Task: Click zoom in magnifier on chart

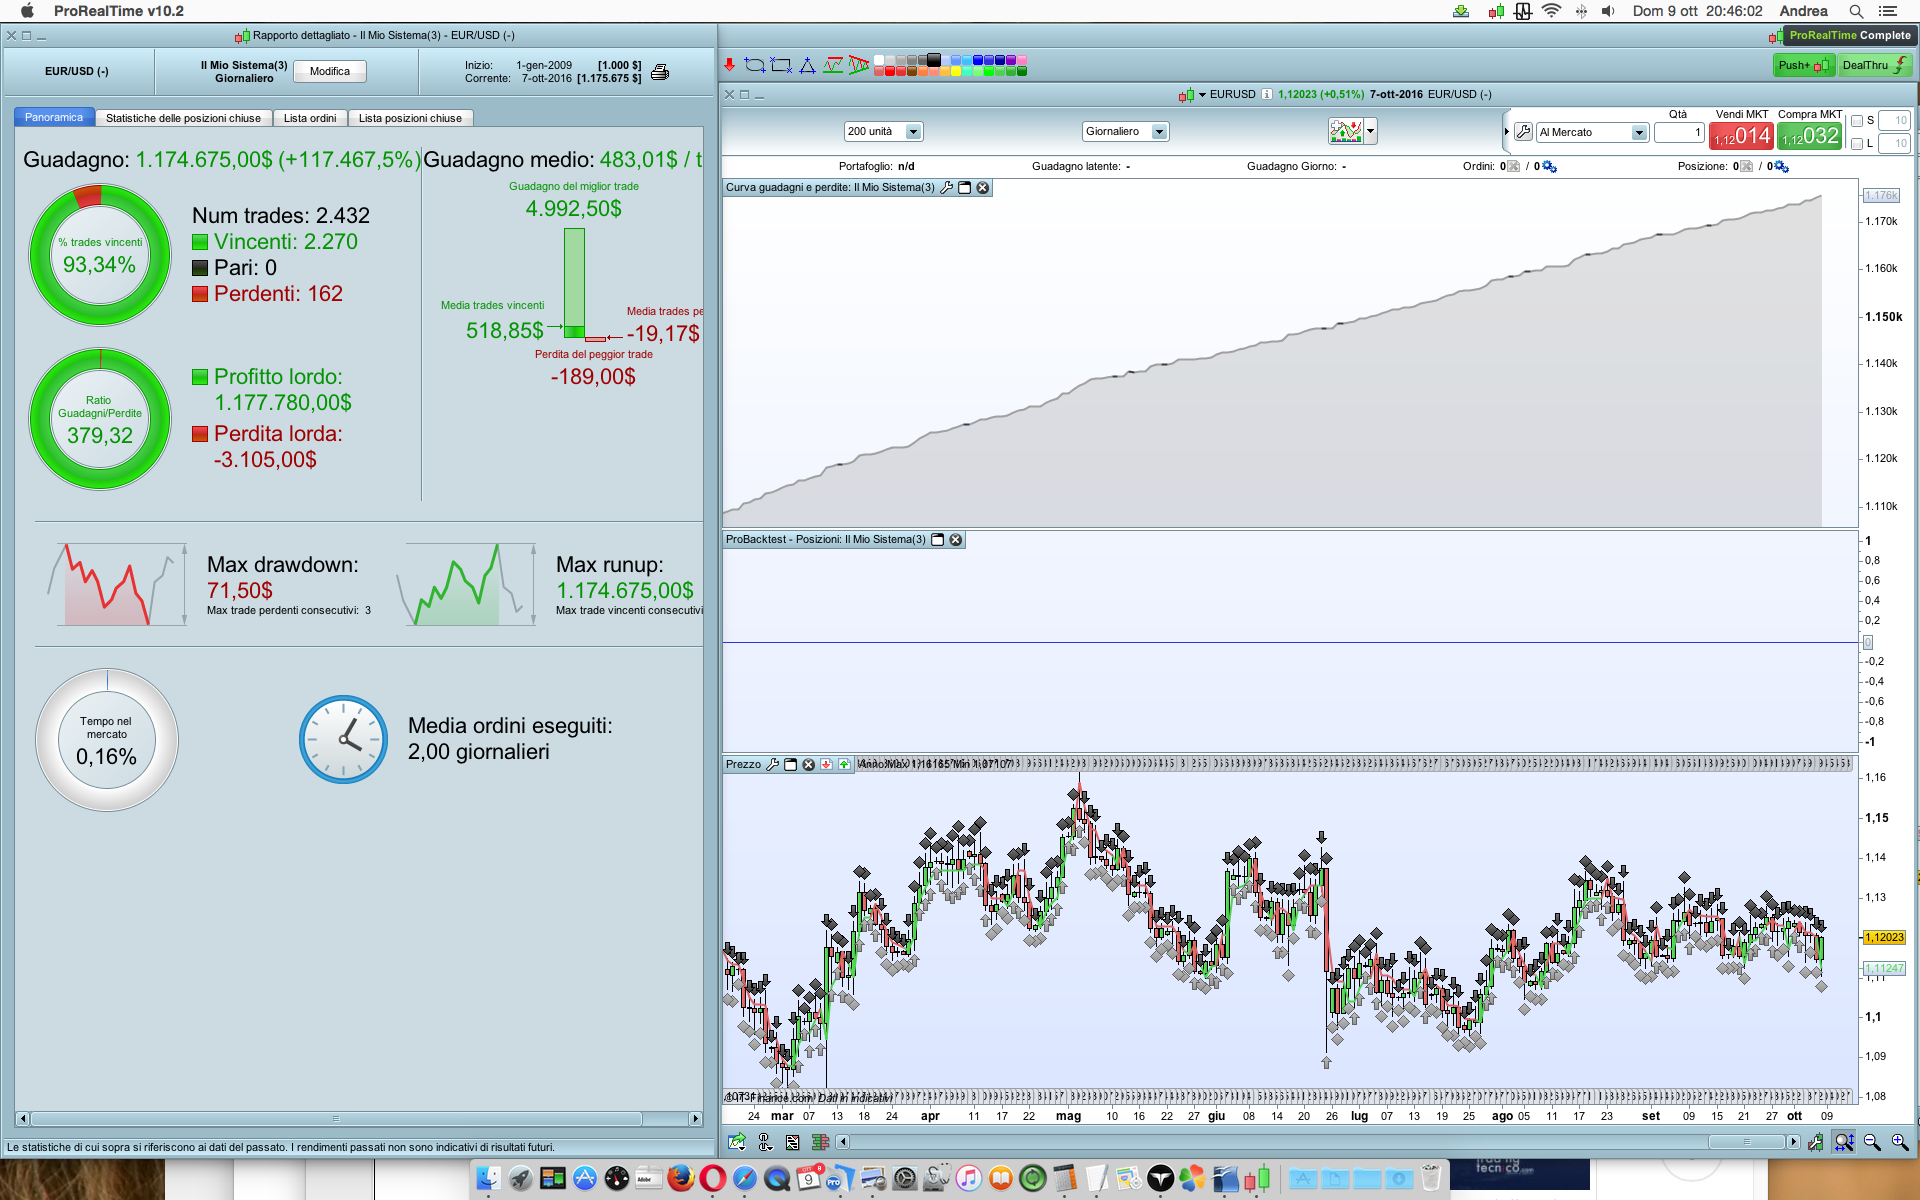Action: click(x=1899, y=1142)
